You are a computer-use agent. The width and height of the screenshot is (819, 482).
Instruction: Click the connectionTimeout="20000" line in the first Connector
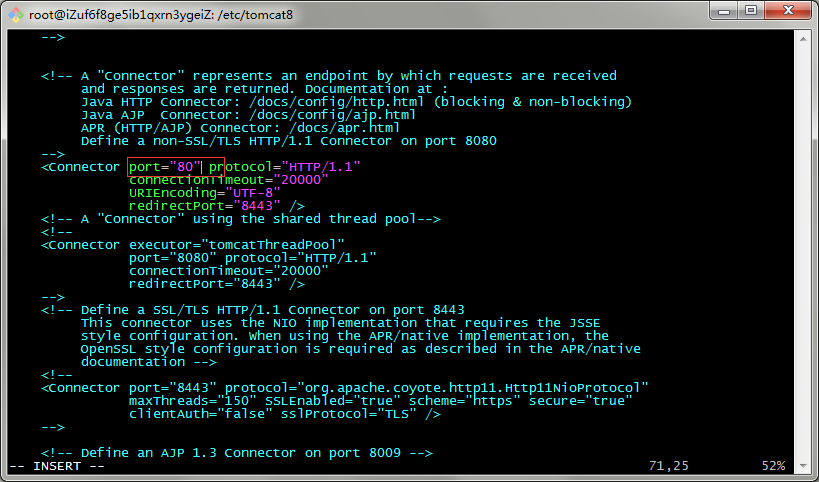pos(229,180)
